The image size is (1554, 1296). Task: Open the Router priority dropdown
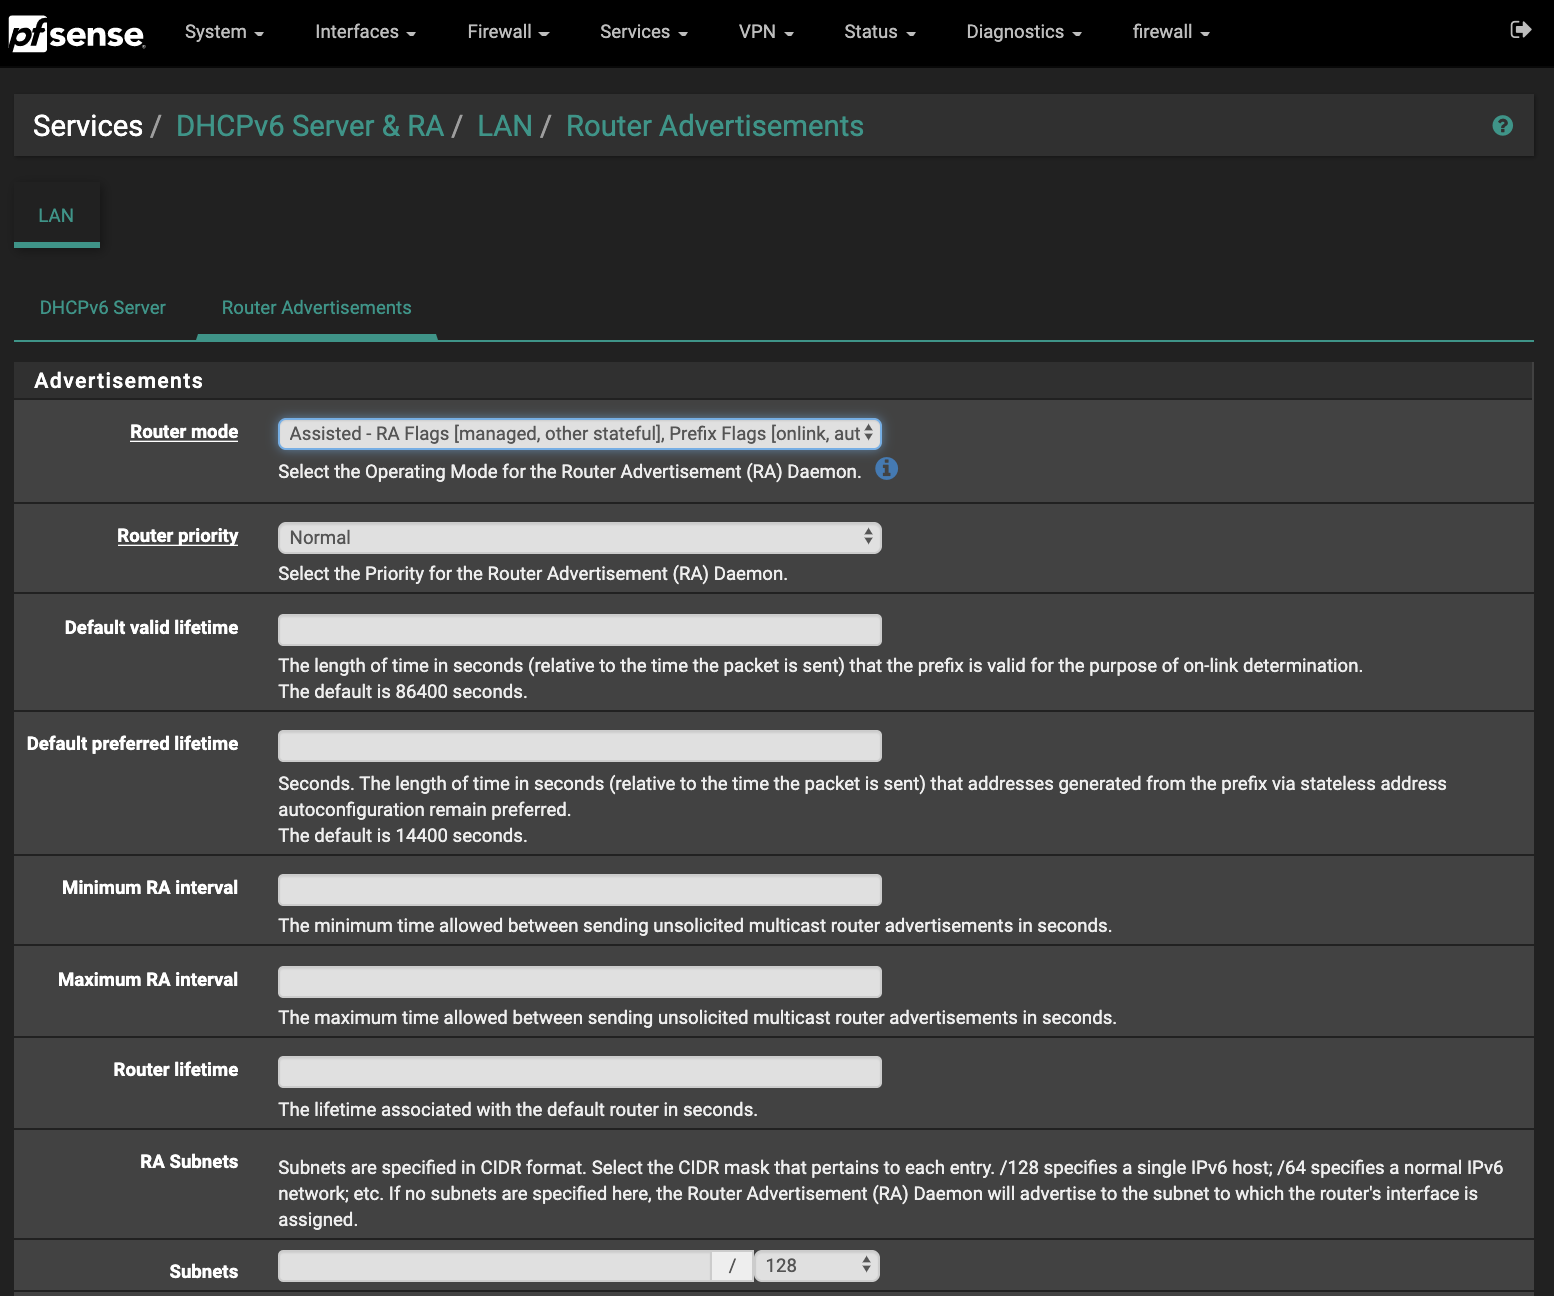click(579, 538)
